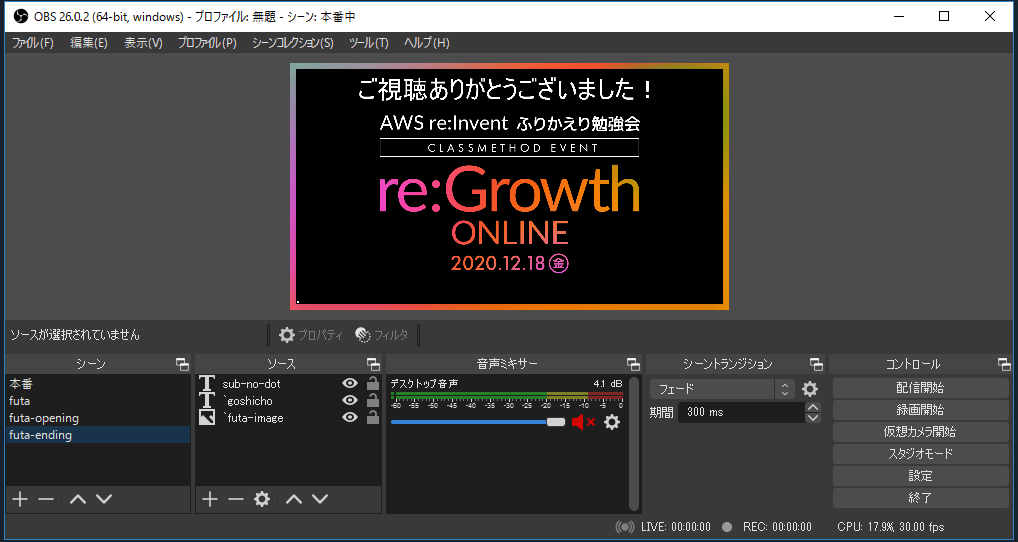Increase transition duration with up arrow

click(812, 407)
